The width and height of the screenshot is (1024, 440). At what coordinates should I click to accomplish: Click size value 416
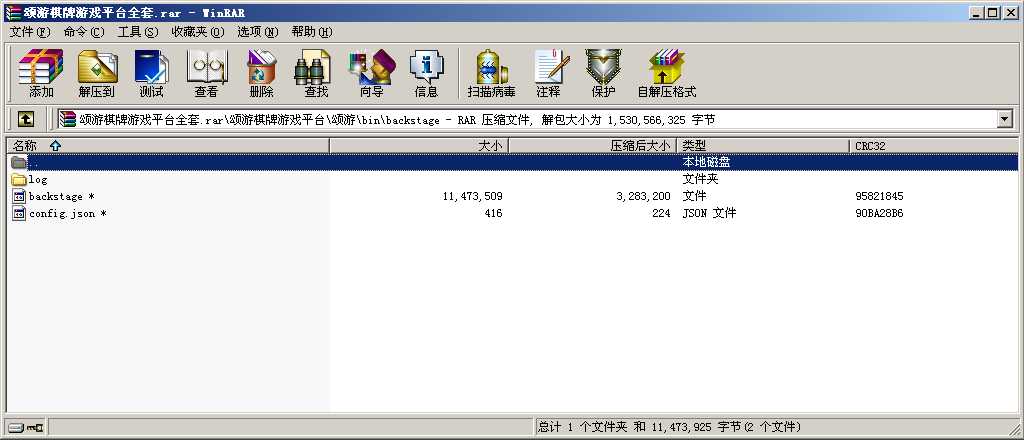click(x=492, y=213)
